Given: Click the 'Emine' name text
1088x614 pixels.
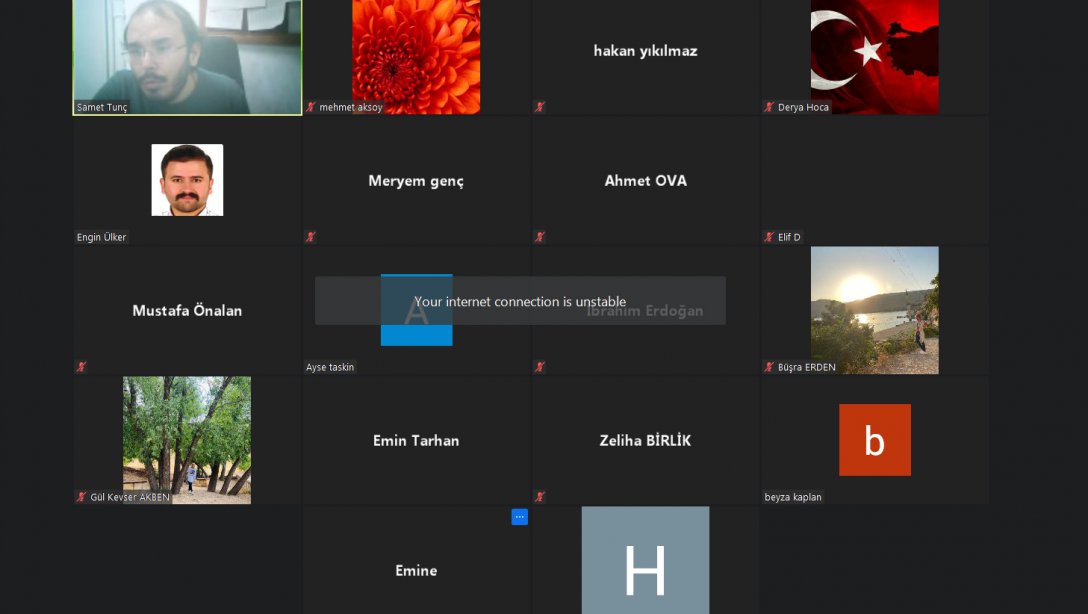Looking at the screenshot, I should [416, 570].
